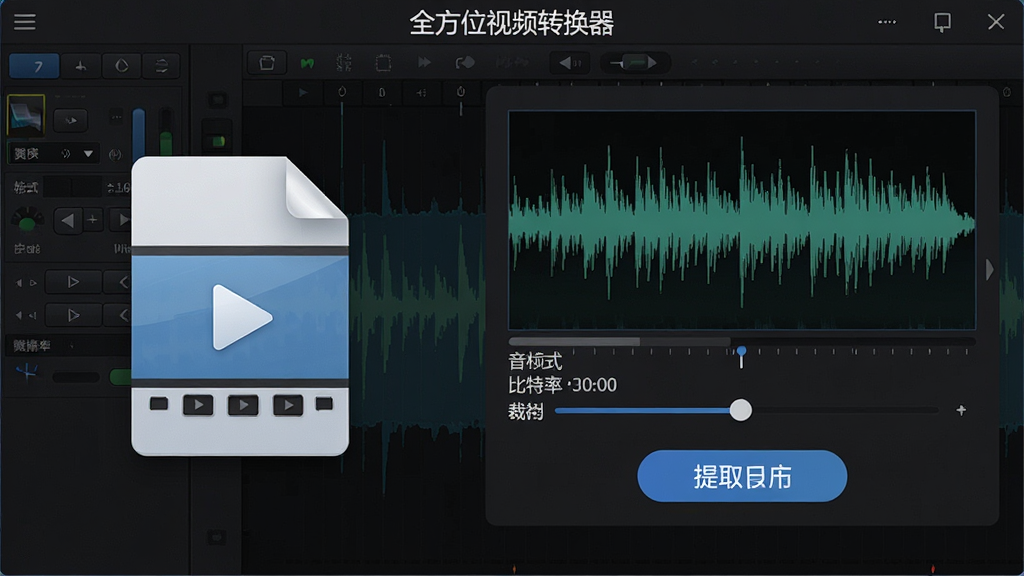Toggle the green switch in the narrow column
This screenshot has width=1024, height=576.
pos(217,141)
